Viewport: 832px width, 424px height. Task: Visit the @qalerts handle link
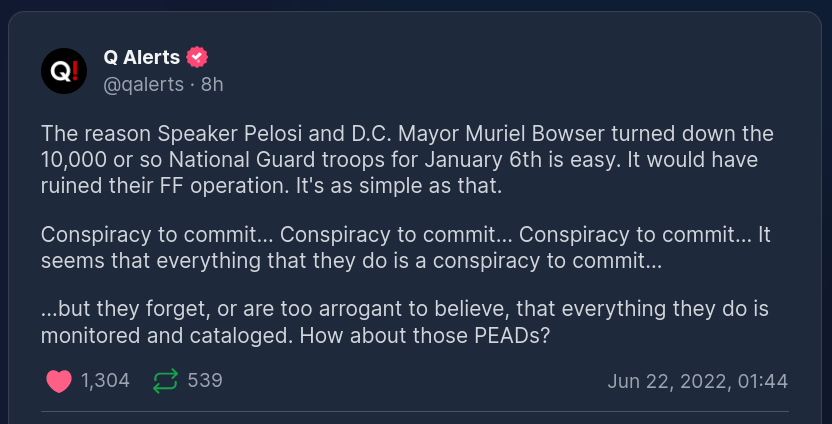[x=143, y=84]
